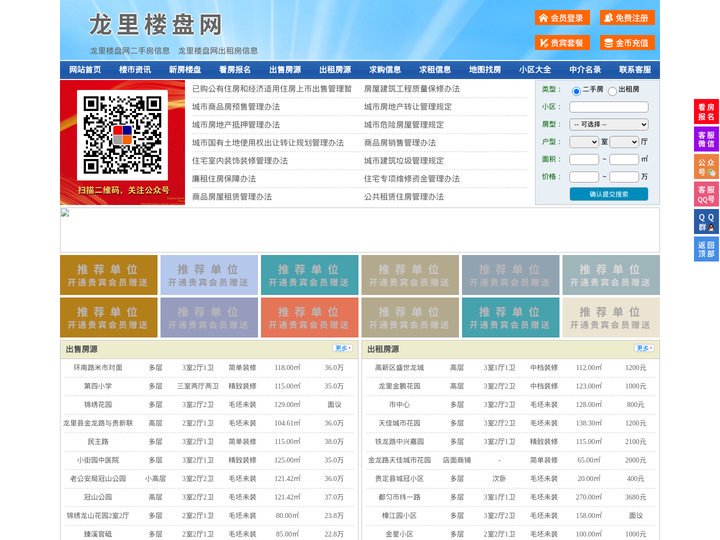Image resolution: width=720 pixels, height=540 pixels.
Task: Open 求租信息 navigation item
Action: [435, 70]
